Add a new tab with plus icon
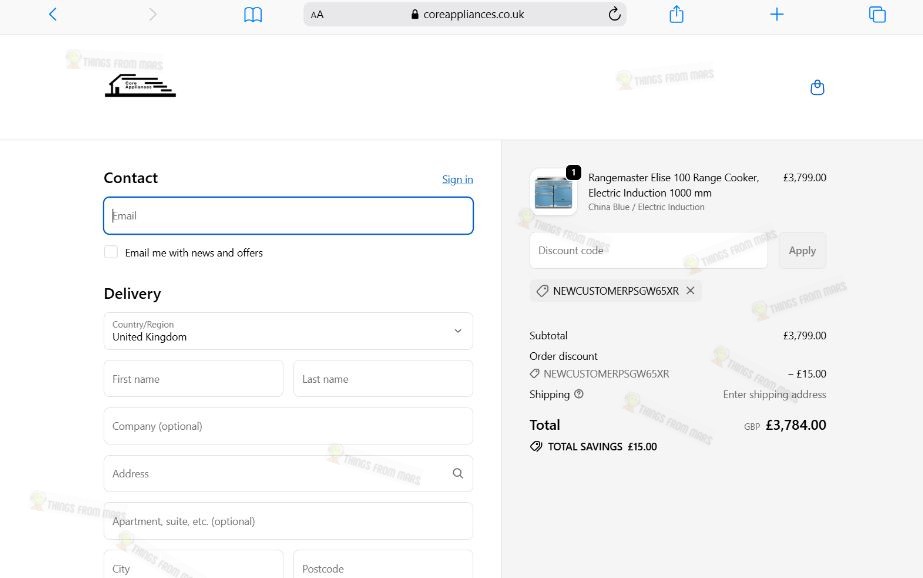The width and height of the screenshot is (923, 578). tap(777, 14)
